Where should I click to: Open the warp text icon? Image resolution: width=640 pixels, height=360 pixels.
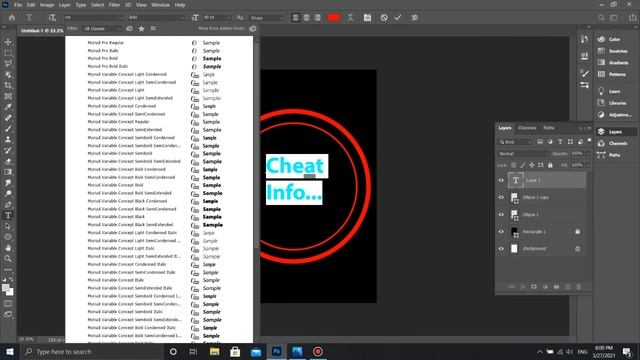(350, 18)
